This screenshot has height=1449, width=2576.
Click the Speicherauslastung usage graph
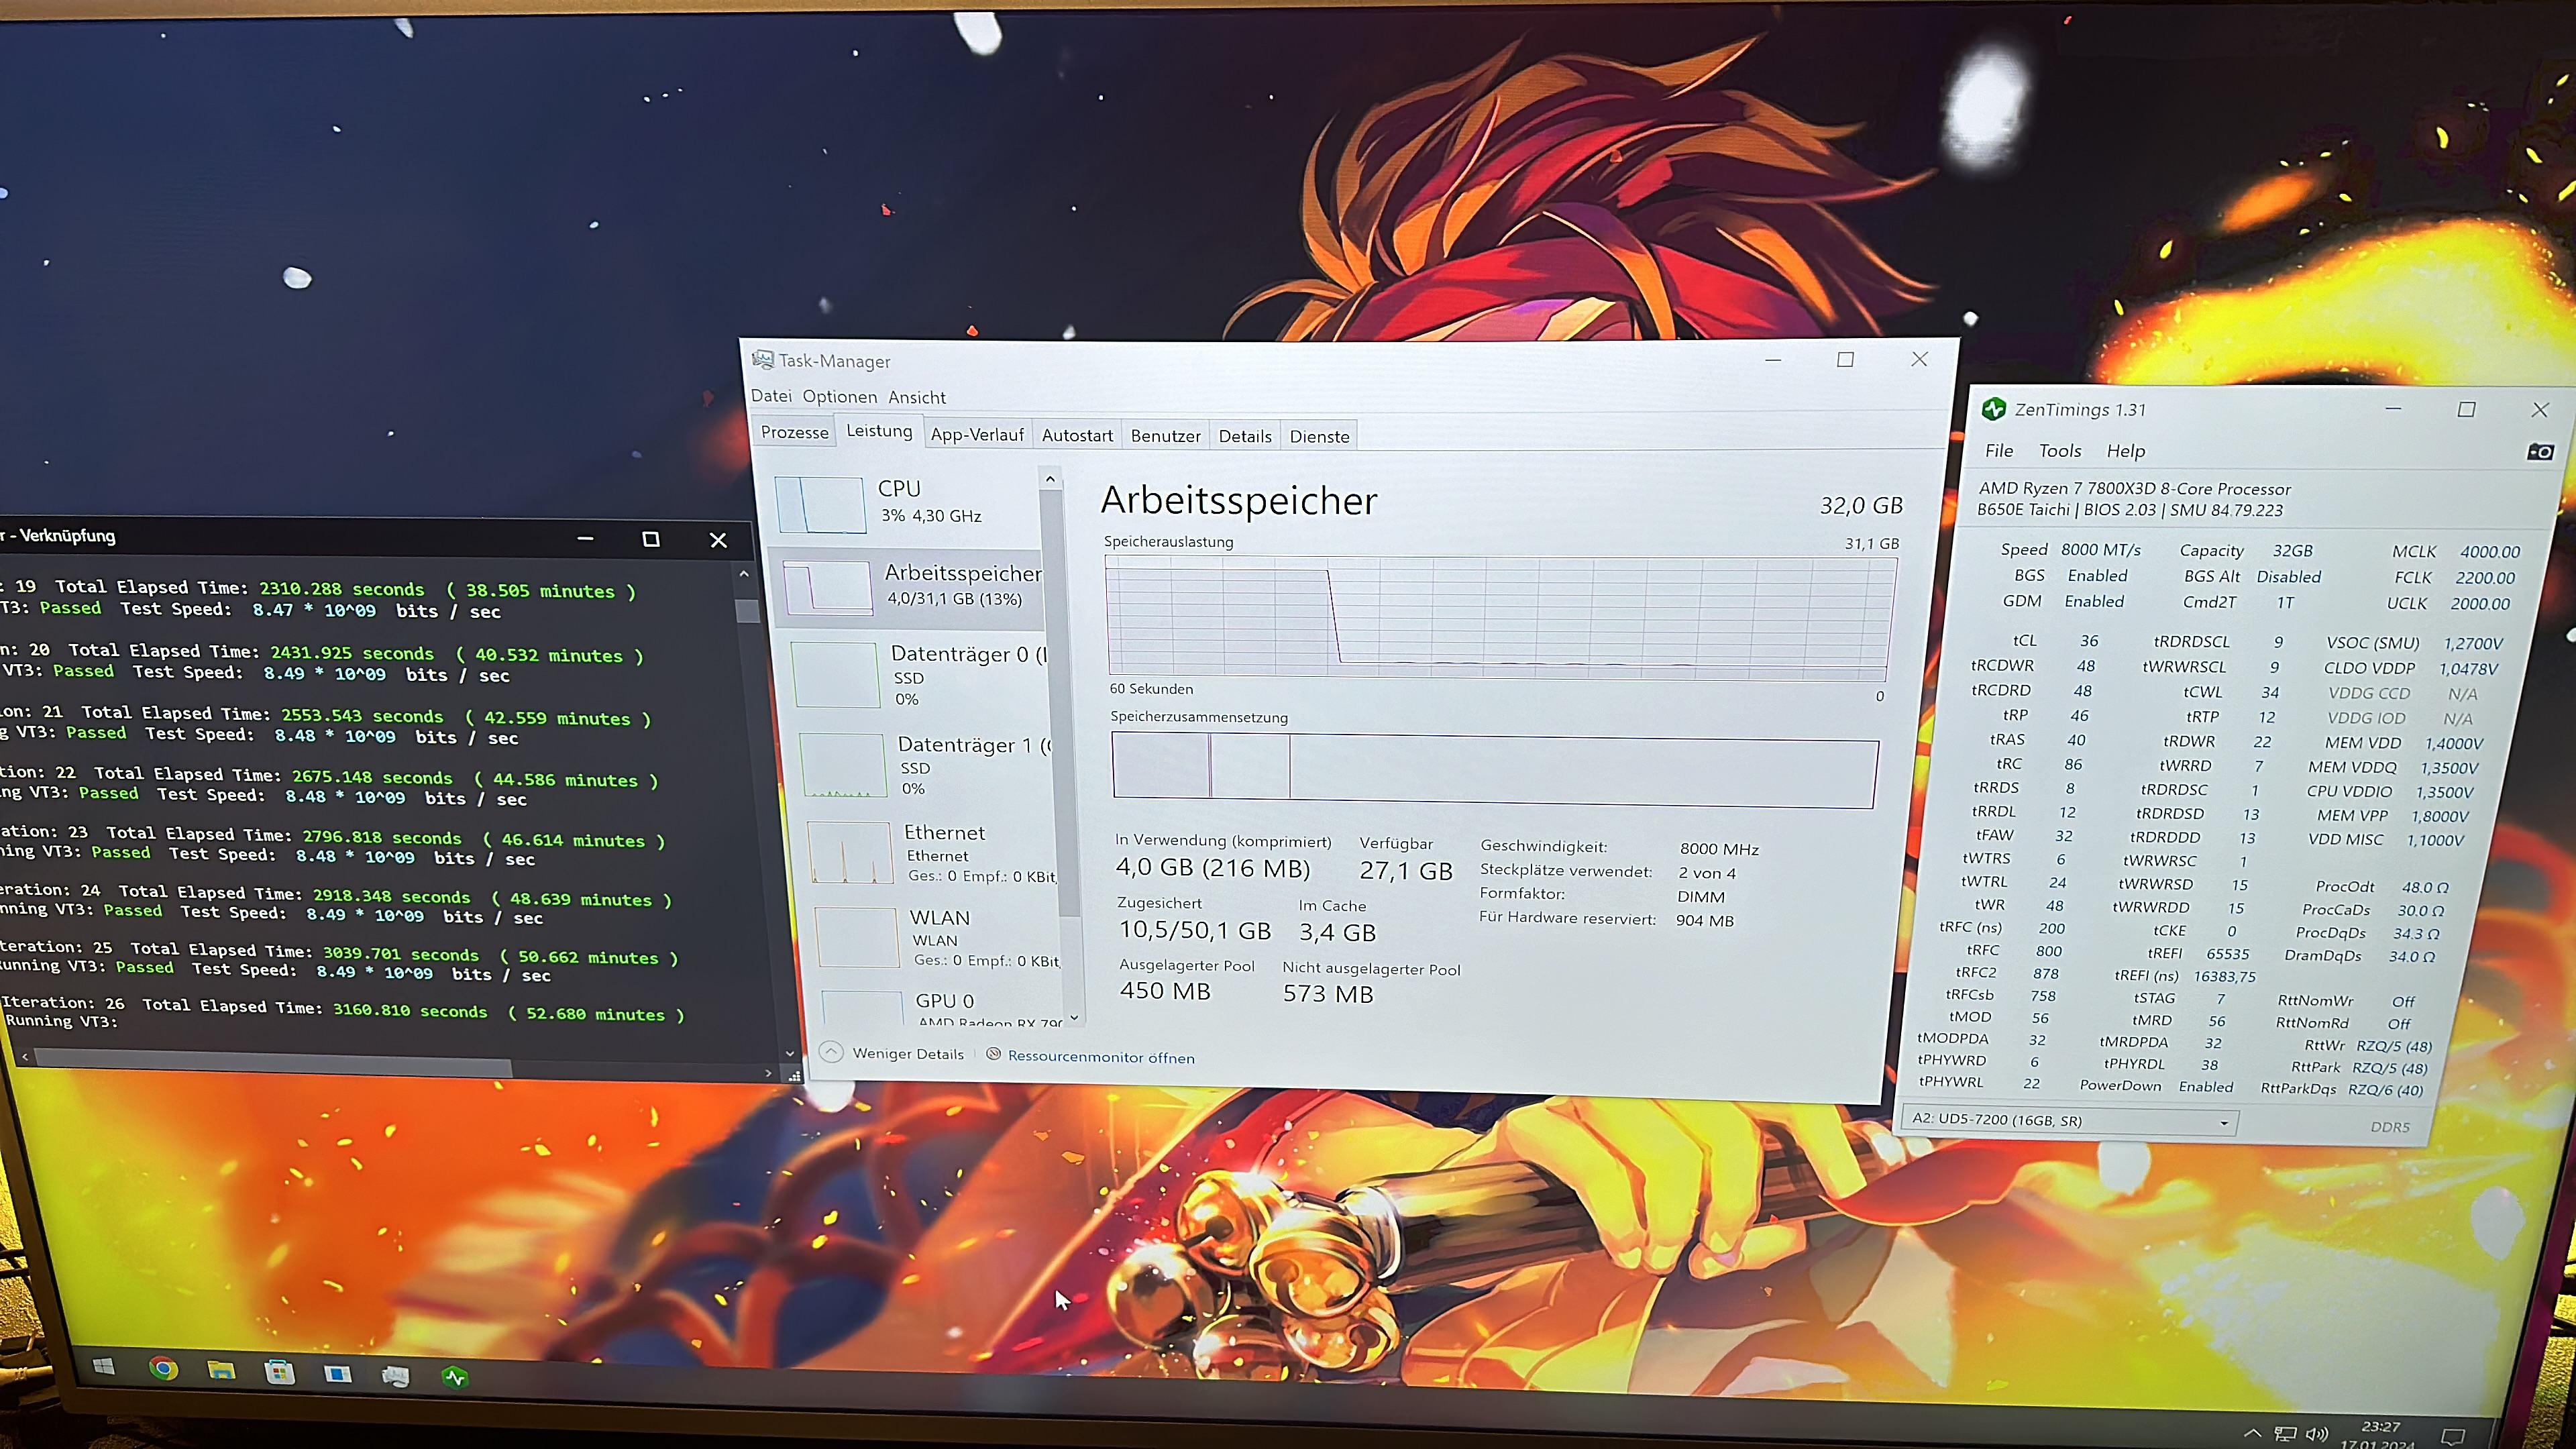pos(1500,617)
